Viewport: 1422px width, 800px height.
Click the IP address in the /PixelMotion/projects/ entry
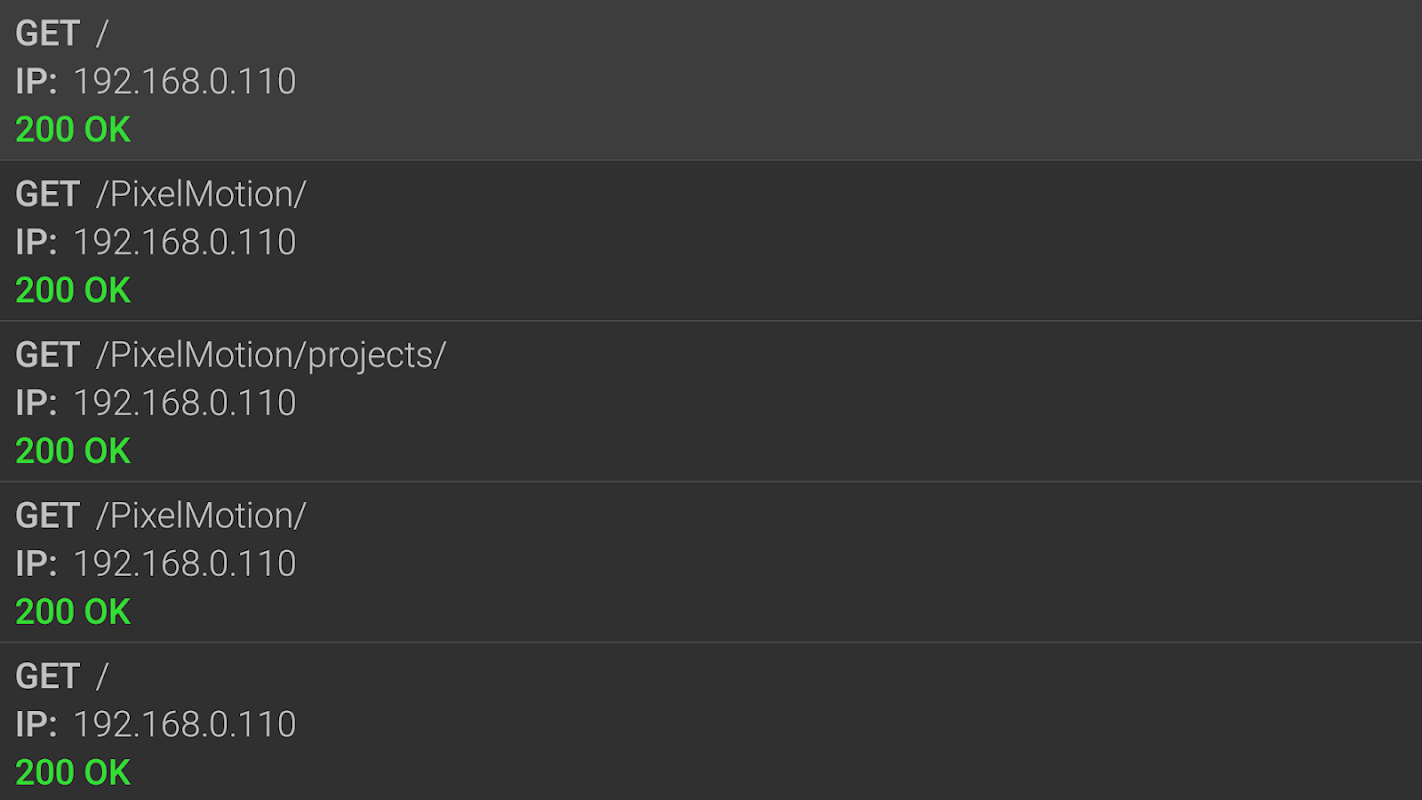click(184, 403)
